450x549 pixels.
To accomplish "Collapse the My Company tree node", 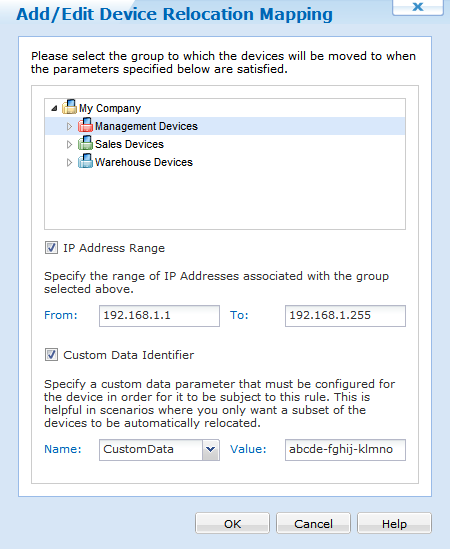I will pos(54,109).
